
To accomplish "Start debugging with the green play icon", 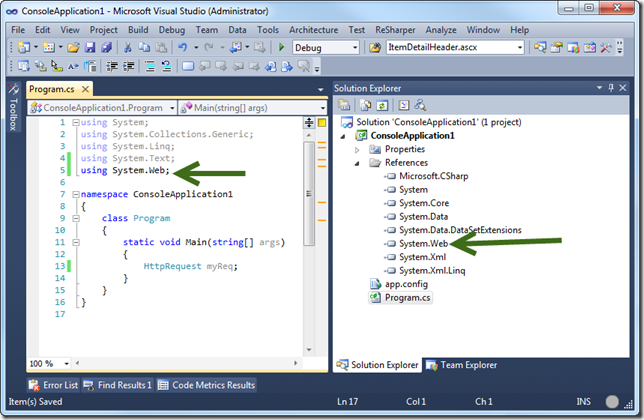I will coord(281,48).
